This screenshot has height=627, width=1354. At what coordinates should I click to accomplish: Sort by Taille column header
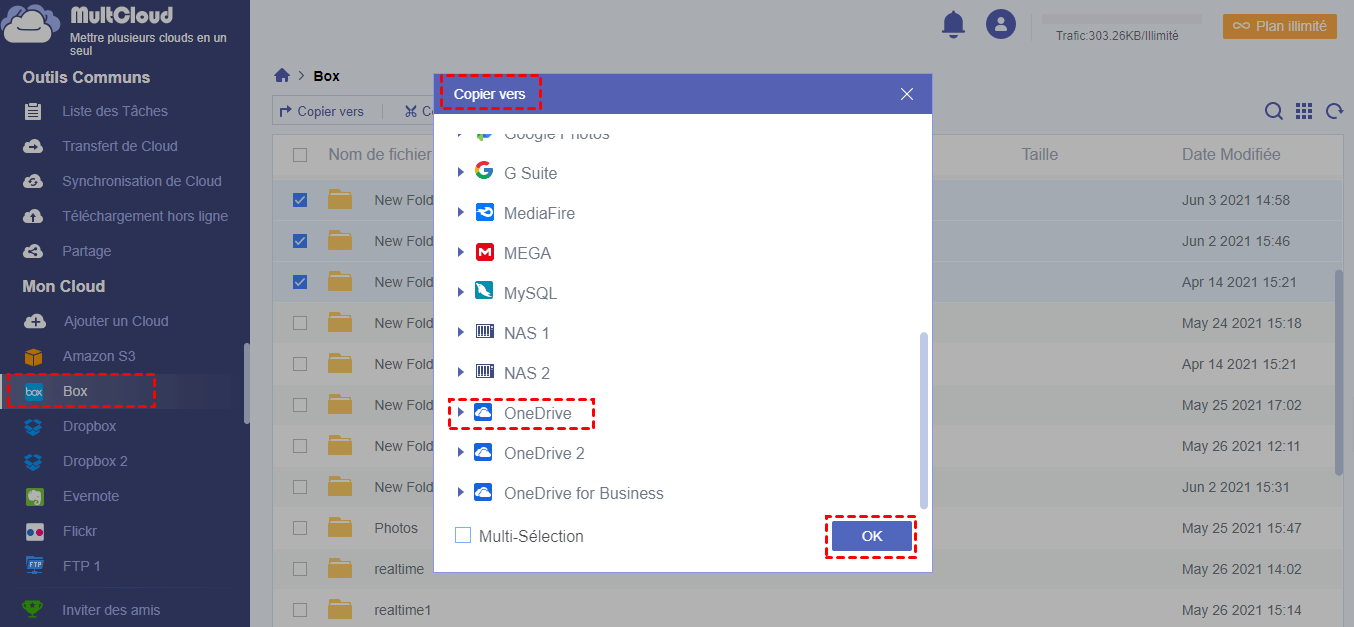point(1040,154)
